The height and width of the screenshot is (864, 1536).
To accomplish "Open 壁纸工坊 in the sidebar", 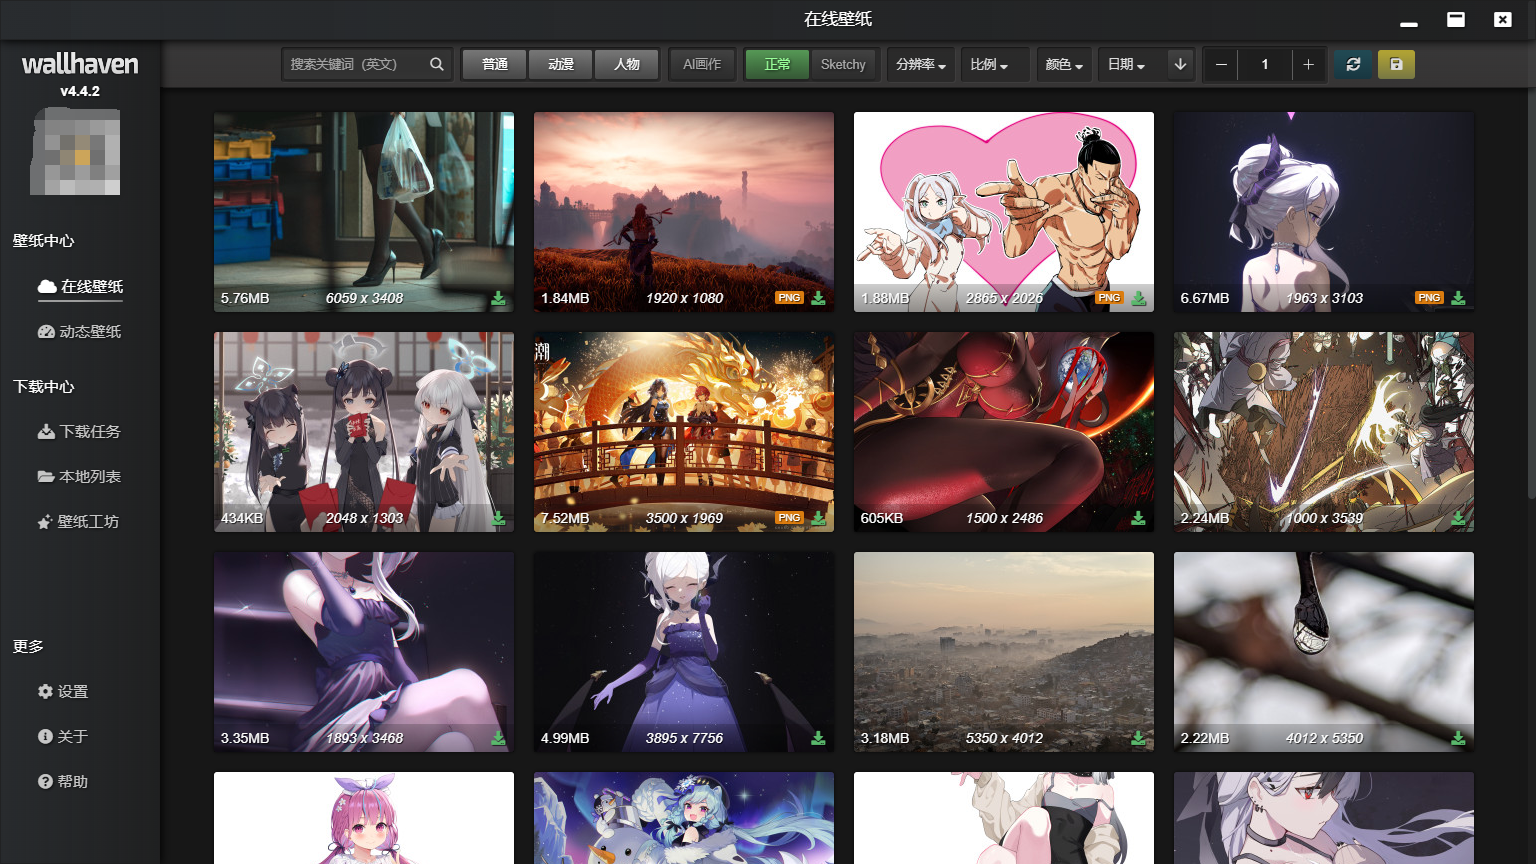I will coord(79,521).
